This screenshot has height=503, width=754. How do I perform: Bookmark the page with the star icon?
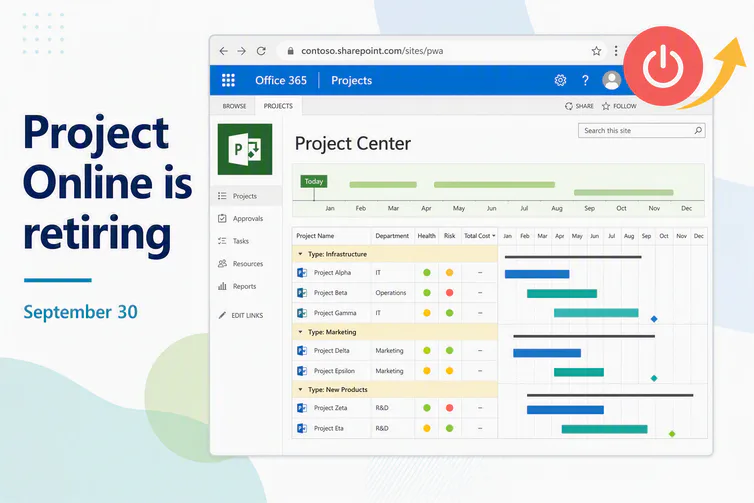pyautogui.click(x=596, y=51)
